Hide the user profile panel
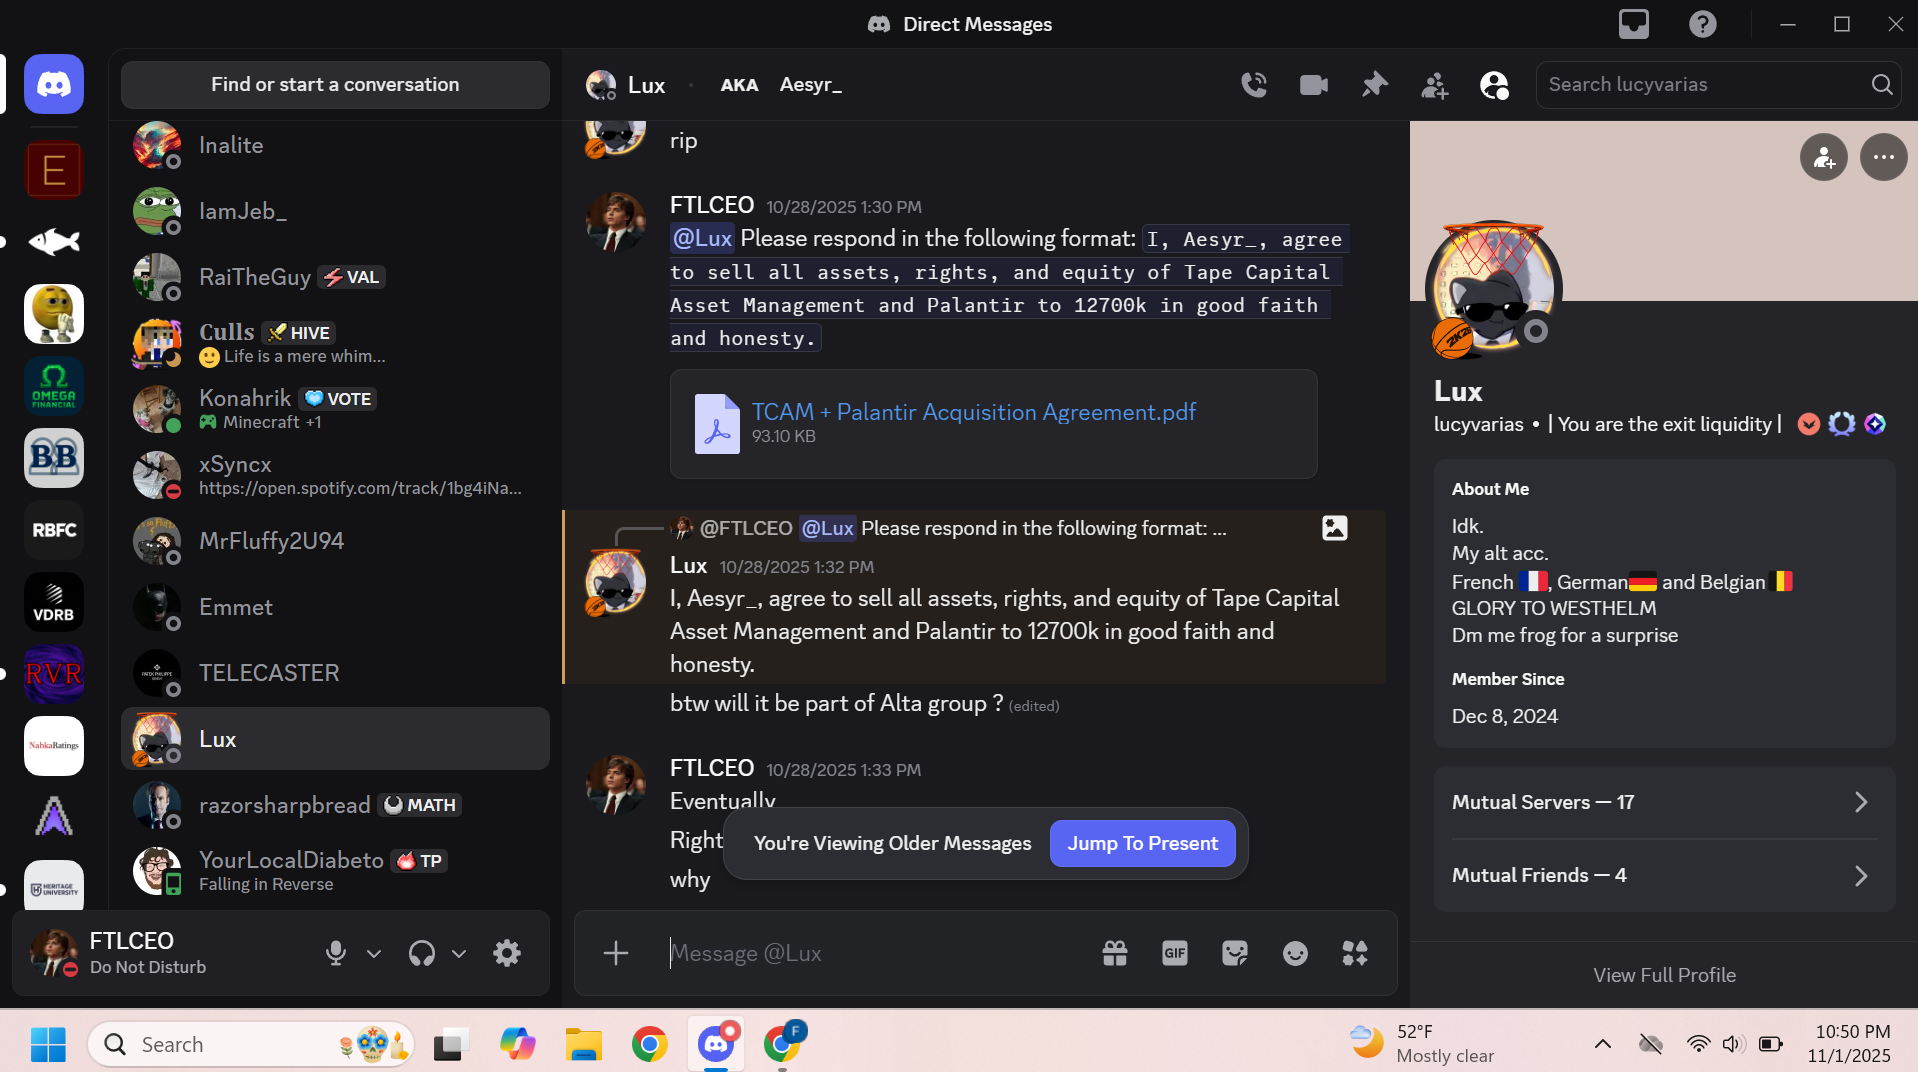1918x1072 pixels. 1494,85
